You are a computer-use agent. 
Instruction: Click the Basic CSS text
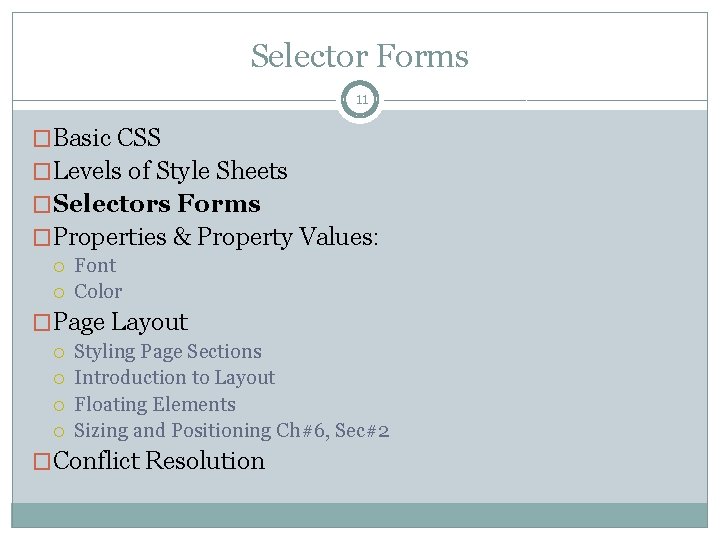107,137
